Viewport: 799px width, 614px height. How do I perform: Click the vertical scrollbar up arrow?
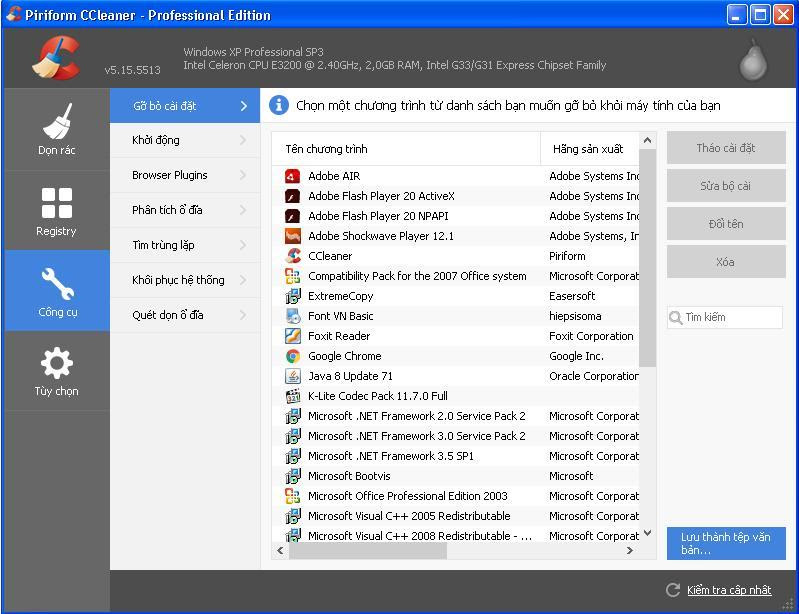647,140
